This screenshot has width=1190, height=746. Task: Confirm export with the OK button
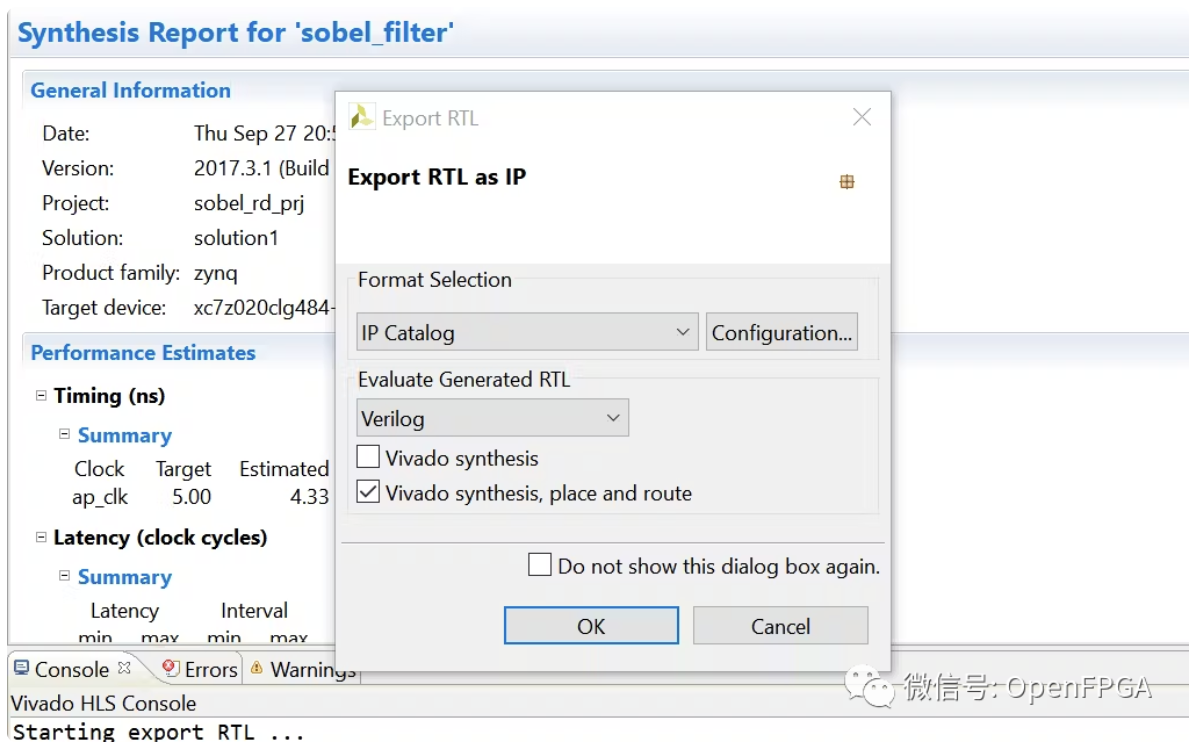pos(591,626)
